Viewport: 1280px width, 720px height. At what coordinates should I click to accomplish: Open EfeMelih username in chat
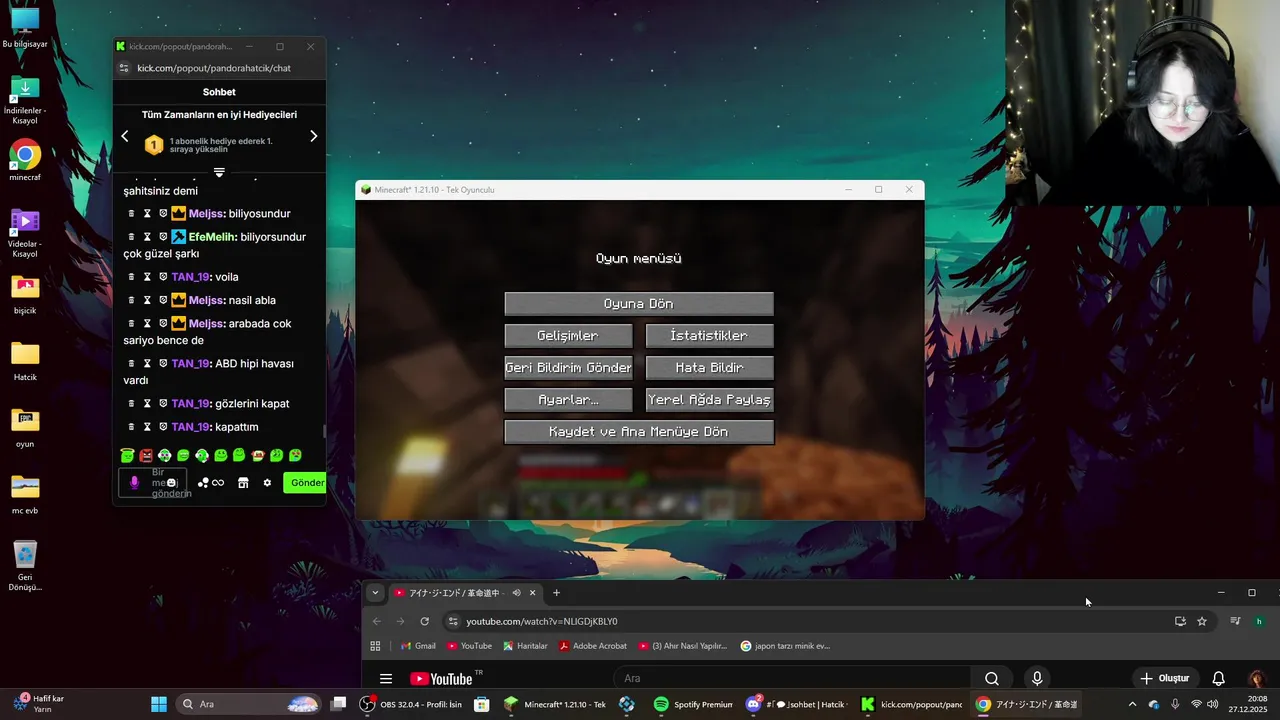tap(212, 237)
